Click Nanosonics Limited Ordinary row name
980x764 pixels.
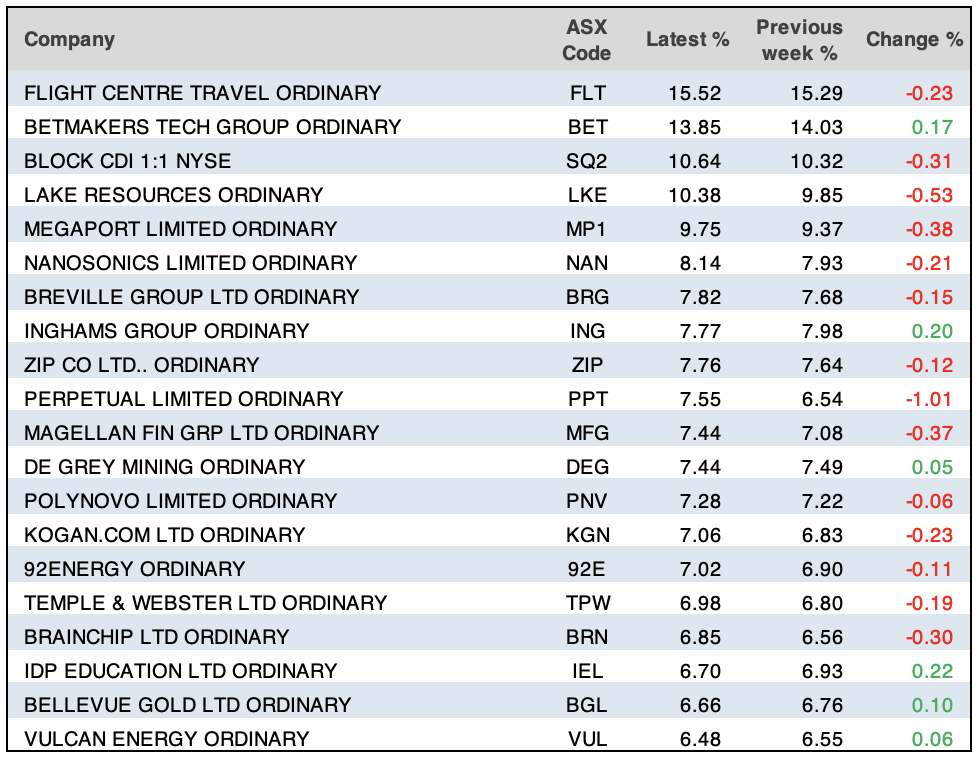190,263
